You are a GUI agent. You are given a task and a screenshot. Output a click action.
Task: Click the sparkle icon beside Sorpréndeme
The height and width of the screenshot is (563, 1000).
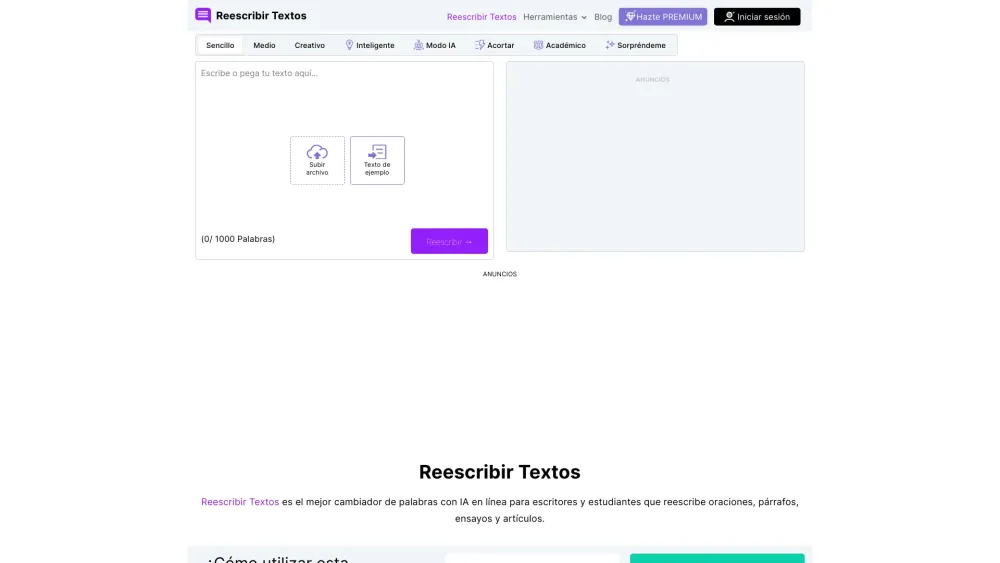click(x=610, y=45)
